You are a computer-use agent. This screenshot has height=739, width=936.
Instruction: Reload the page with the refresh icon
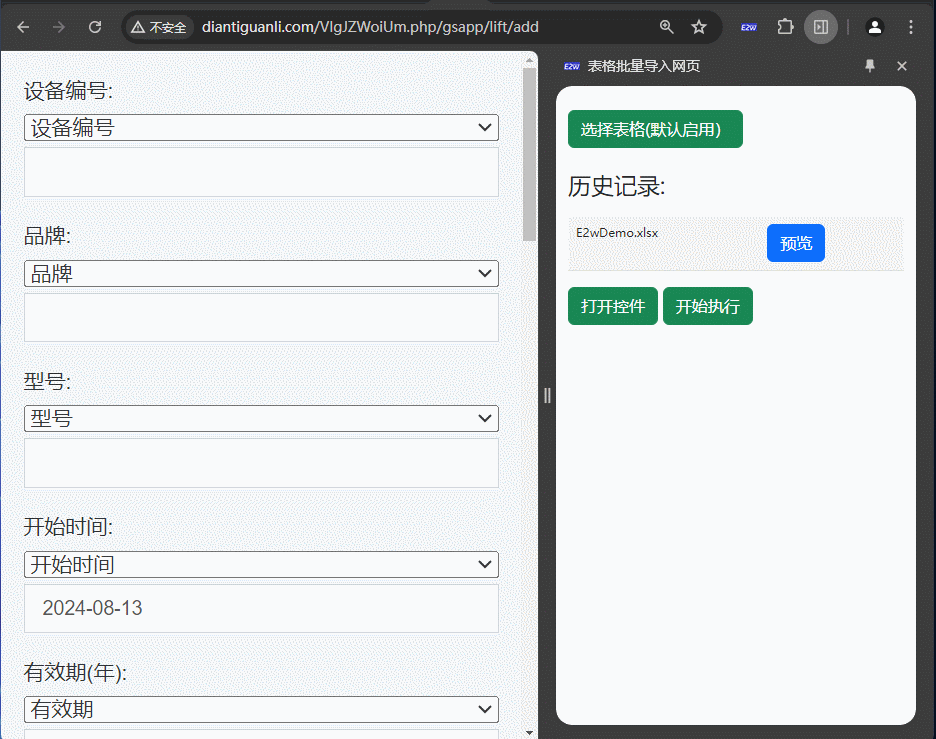pyautogui.click(x=95, y=27)
